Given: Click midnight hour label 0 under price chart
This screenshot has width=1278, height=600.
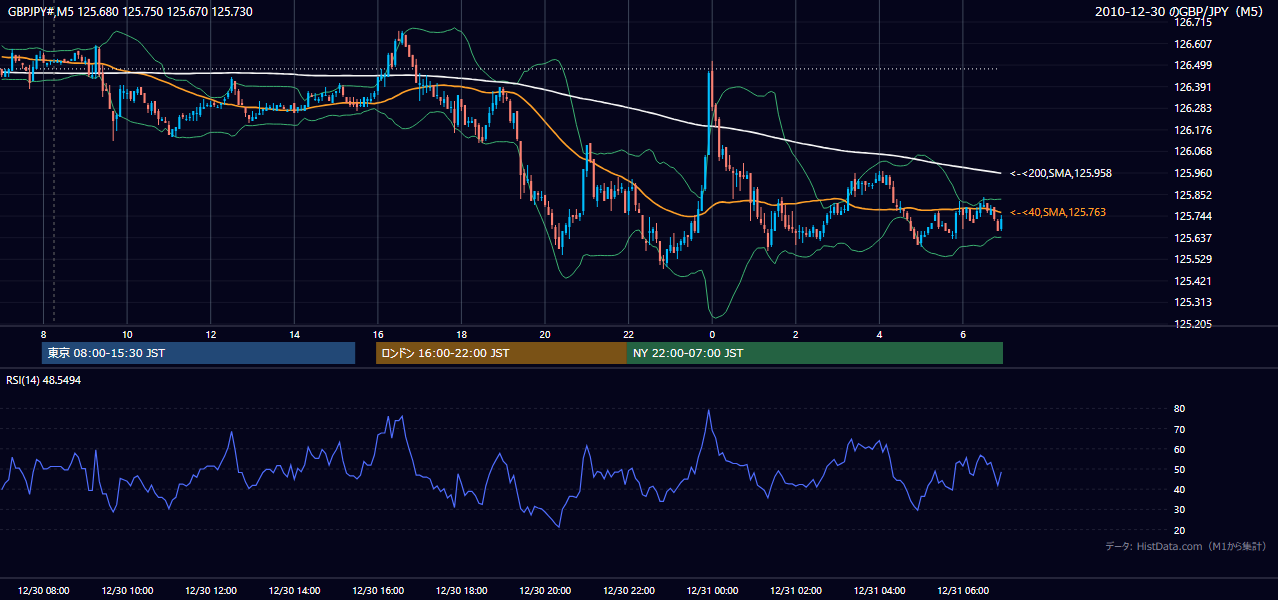Looking at the screenshot, I should (712, 334).
